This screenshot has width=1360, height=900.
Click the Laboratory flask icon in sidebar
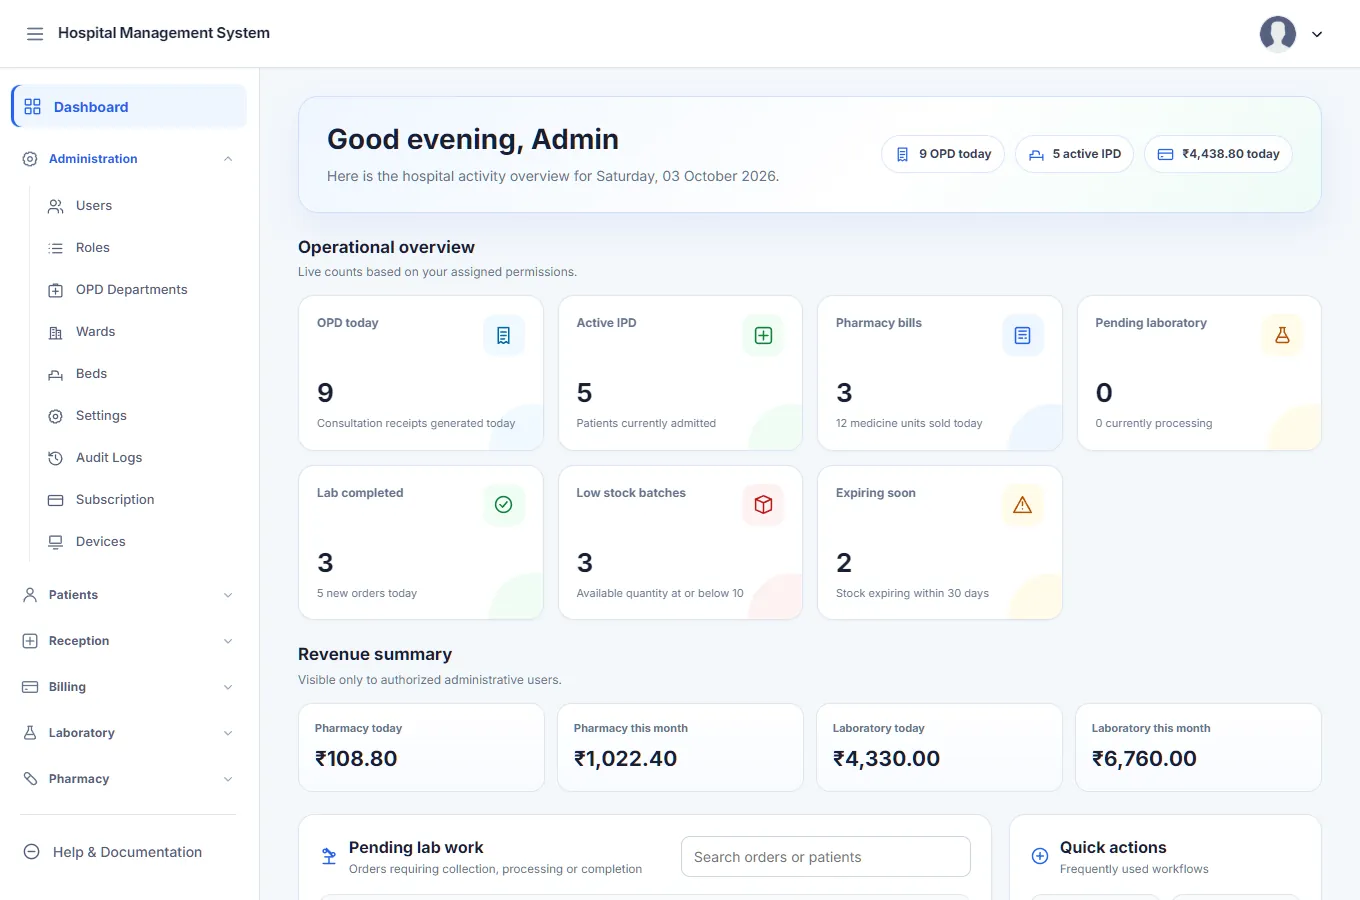(30, 733)
